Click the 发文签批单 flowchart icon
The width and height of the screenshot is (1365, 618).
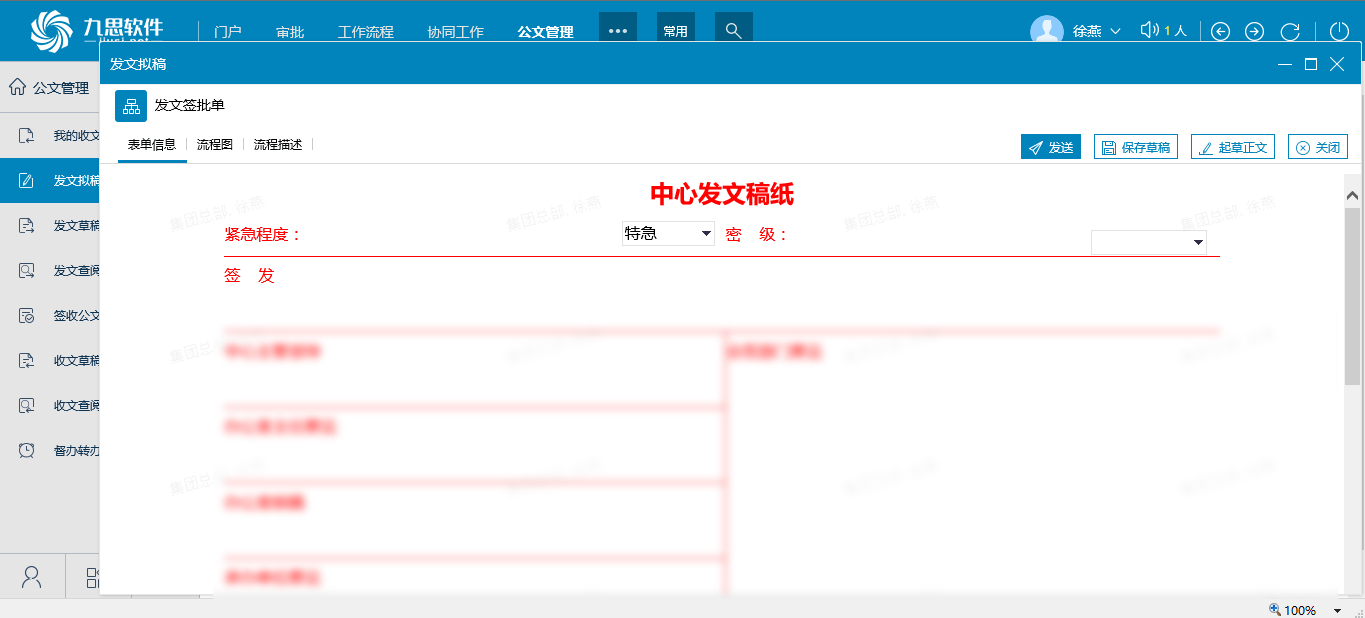[x=131, y=106]
